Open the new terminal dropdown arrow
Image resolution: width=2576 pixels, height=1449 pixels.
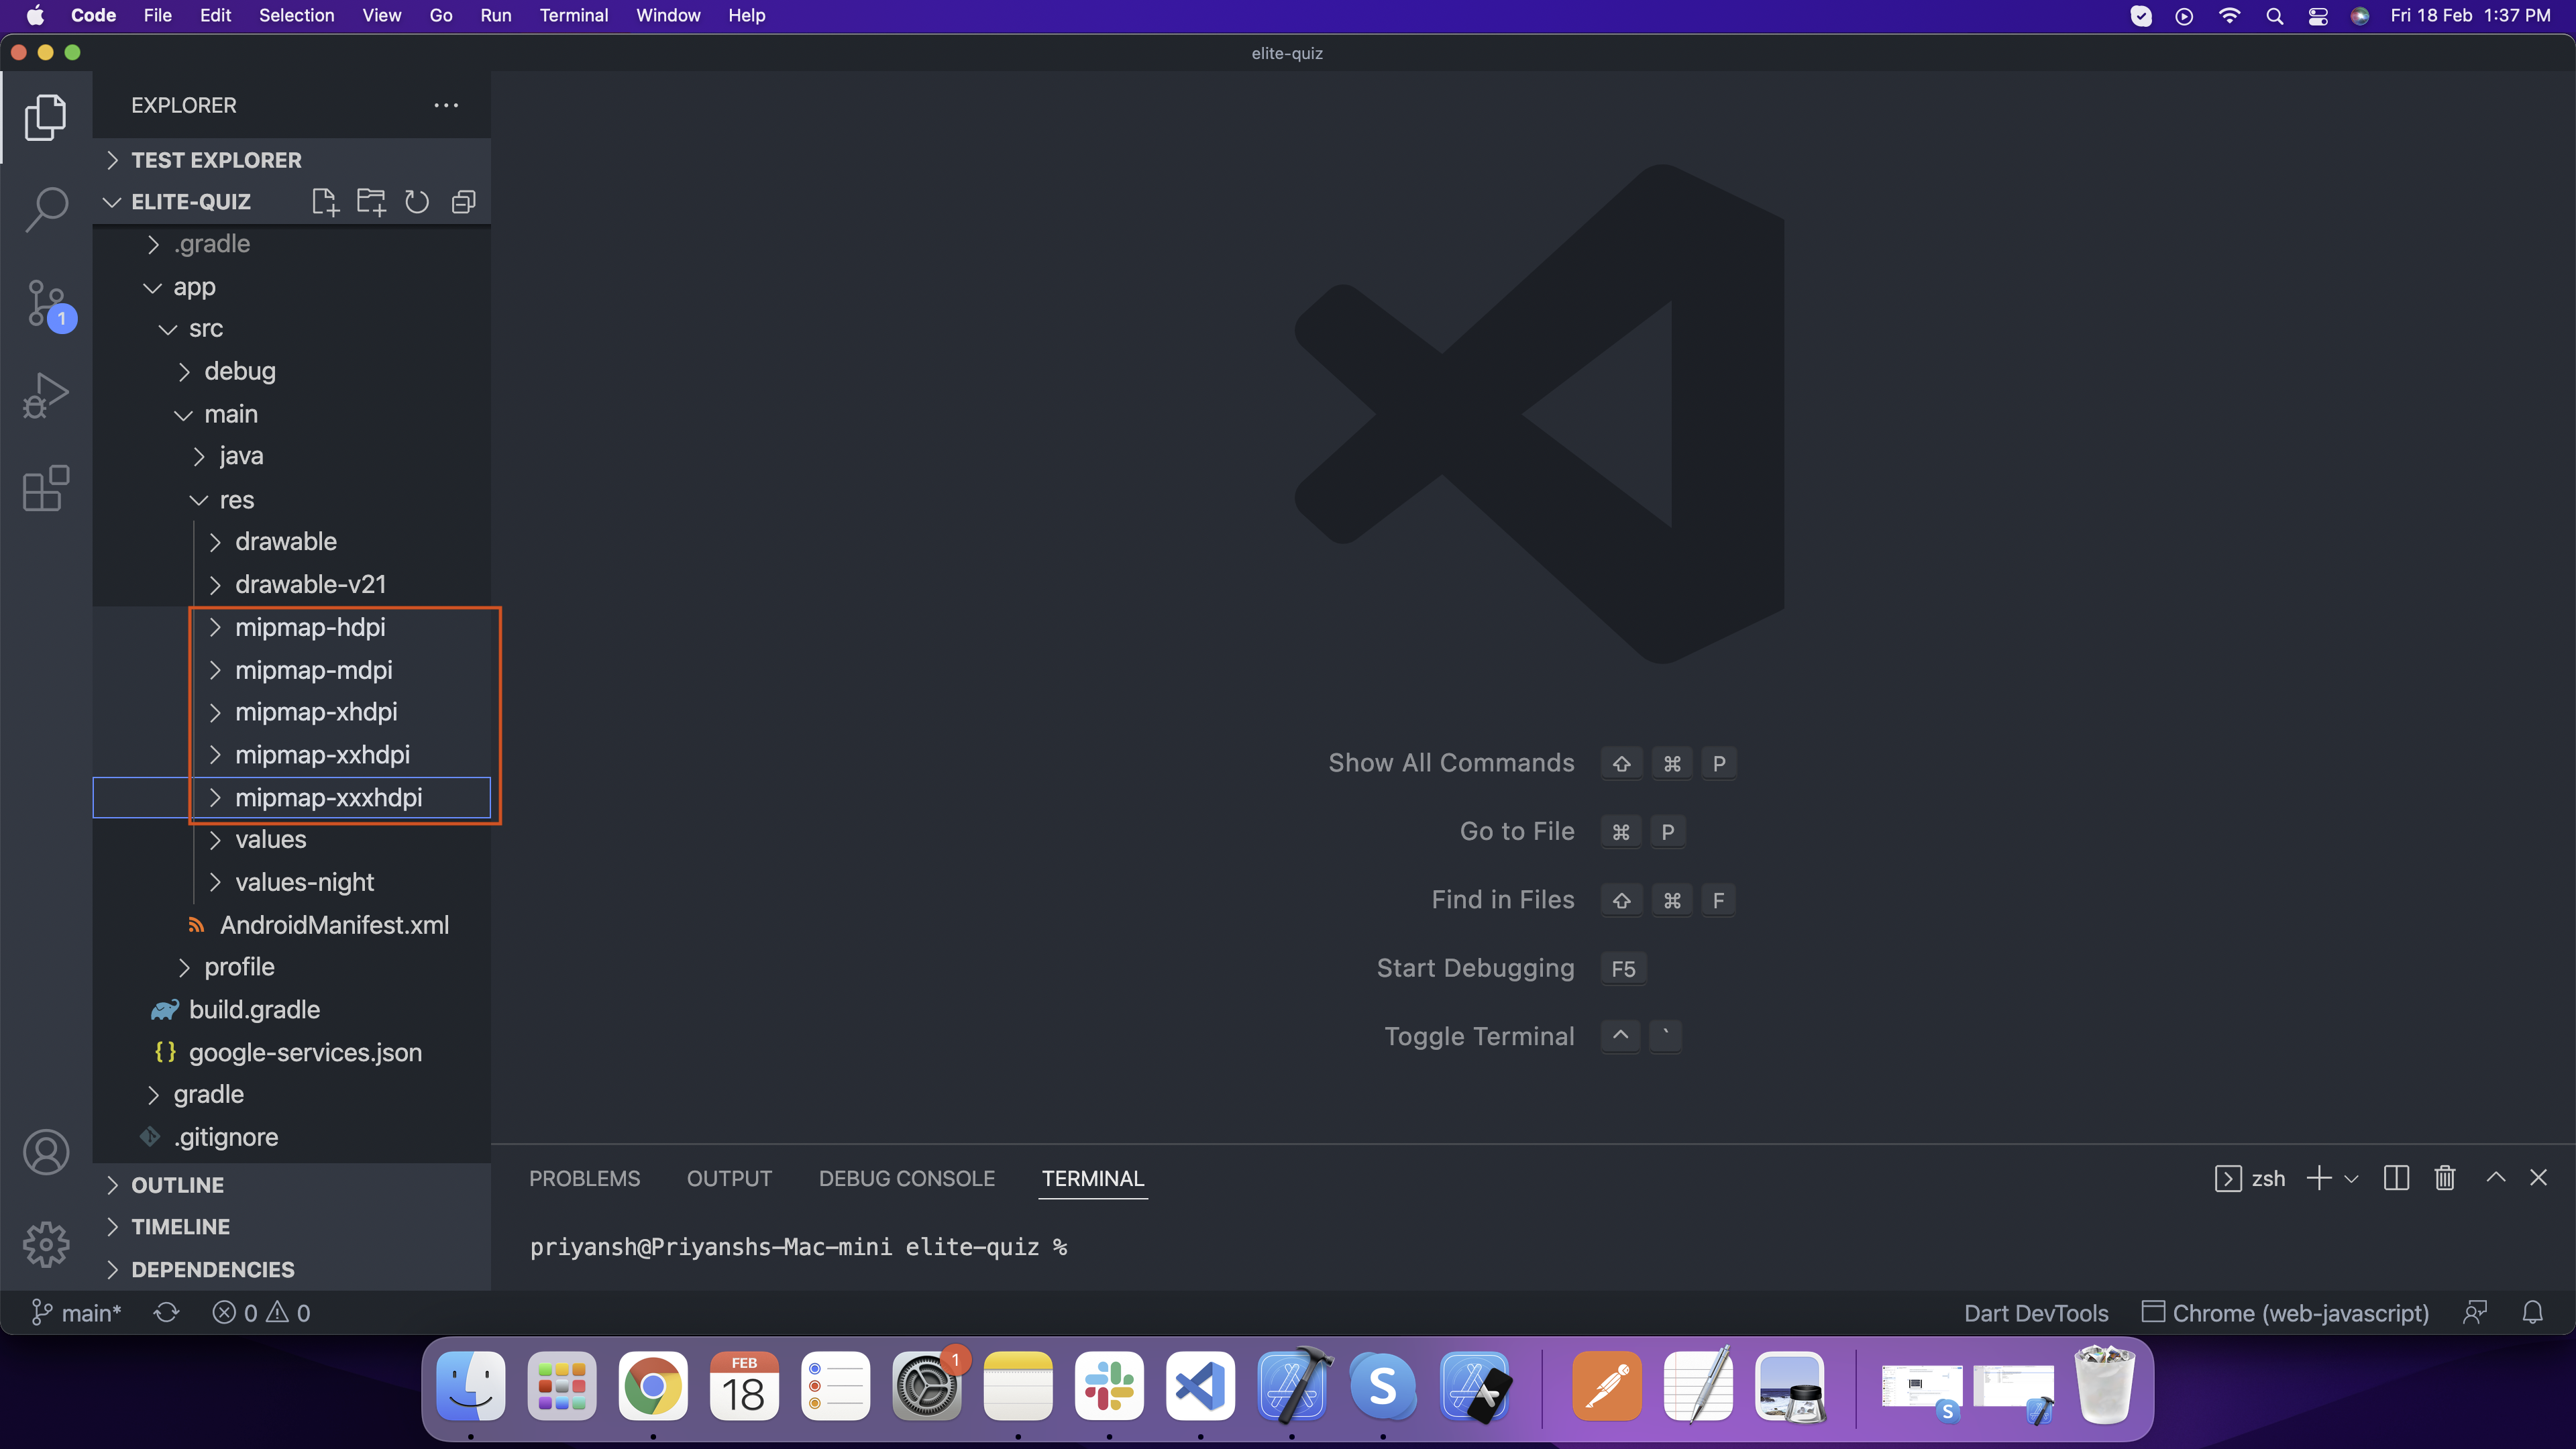tap(2351, 1179)
